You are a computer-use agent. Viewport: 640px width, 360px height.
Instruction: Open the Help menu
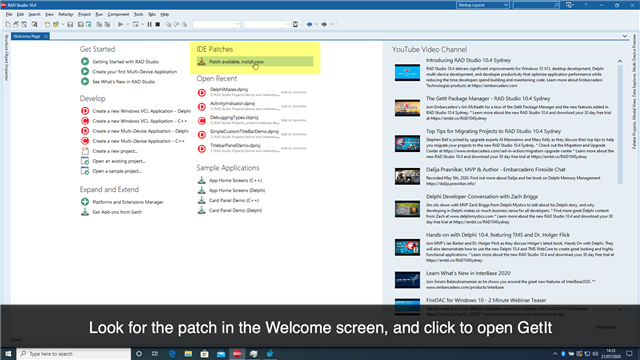point(164,14)
